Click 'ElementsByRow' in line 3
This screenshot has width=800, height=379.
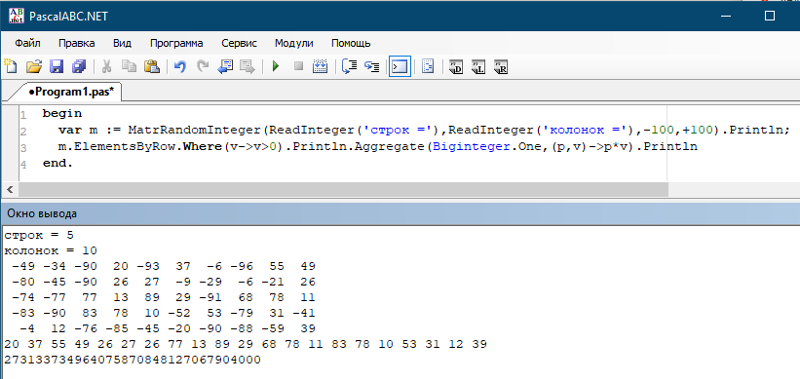point(123,147)
